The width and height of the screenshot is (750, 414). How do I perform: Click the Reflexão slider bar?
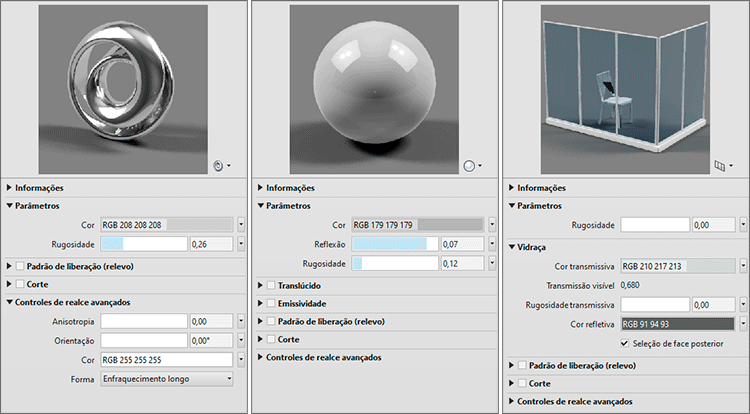click(x=395, y=244)
